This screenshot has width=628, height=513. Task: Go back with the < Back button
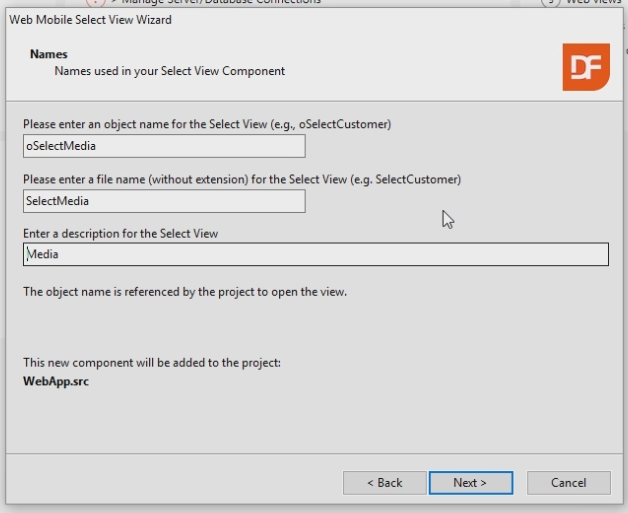[x=384, y=483]
